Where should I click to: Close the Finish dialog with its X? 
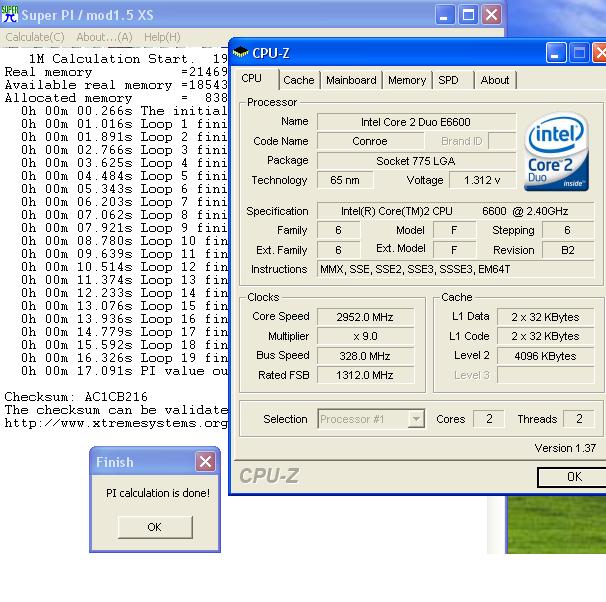205,461
